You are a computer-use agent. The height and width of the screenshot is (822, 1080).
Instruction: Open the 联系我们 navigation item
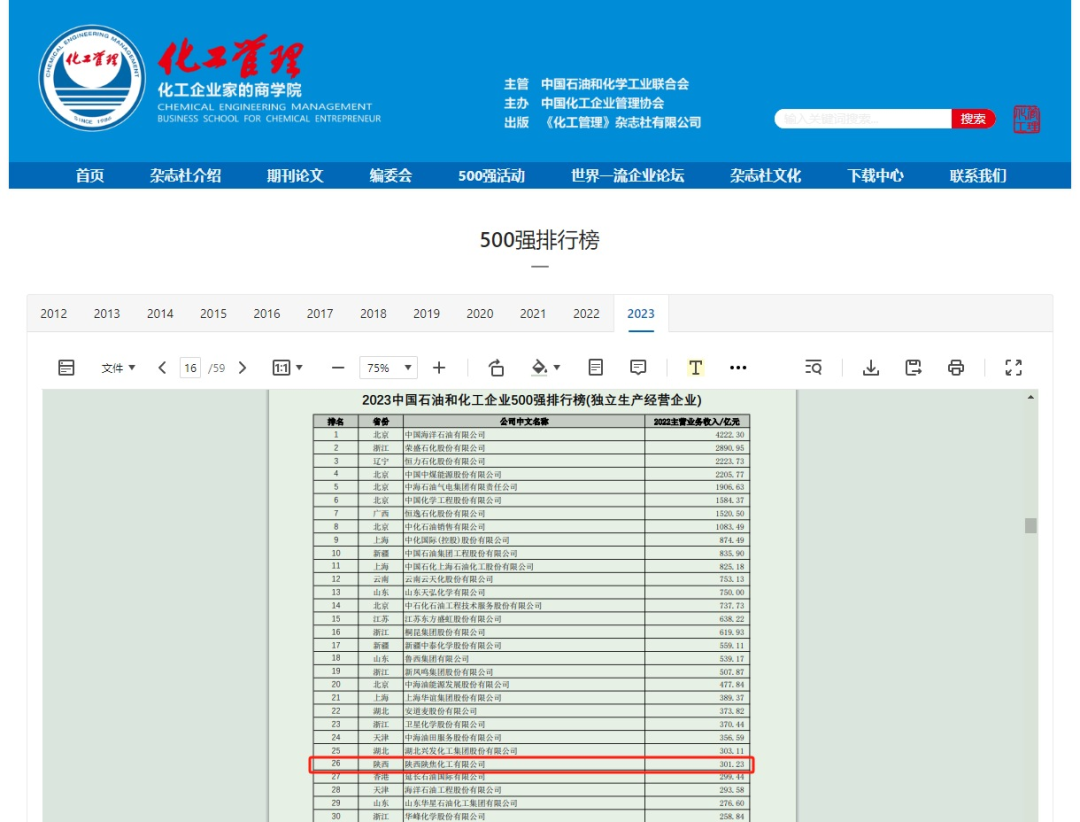(978, 176)
